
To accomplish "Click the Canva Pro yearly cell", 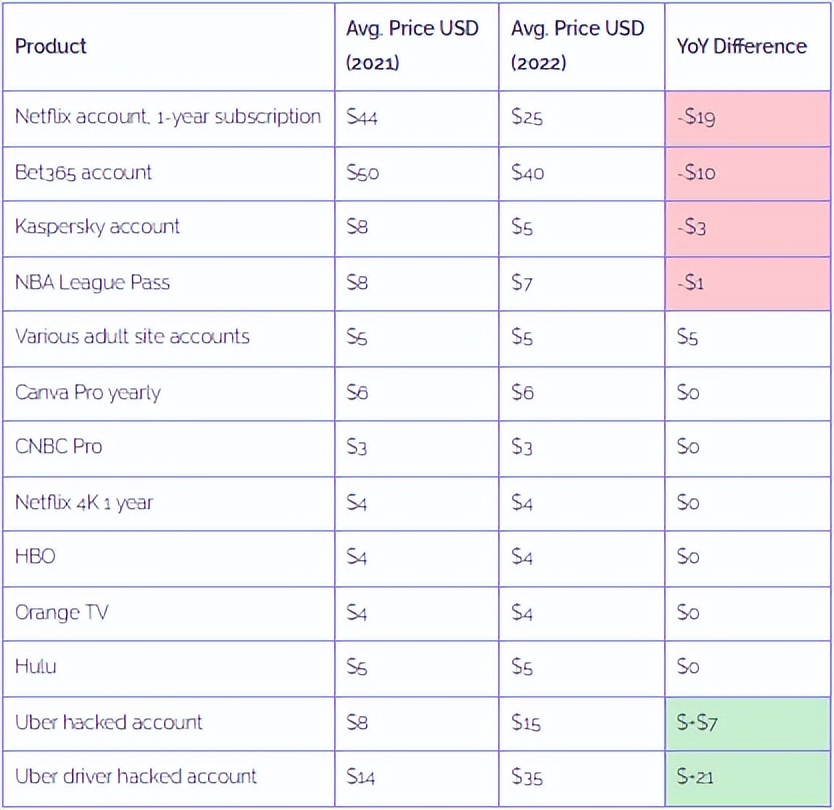I will click(88, 393).
